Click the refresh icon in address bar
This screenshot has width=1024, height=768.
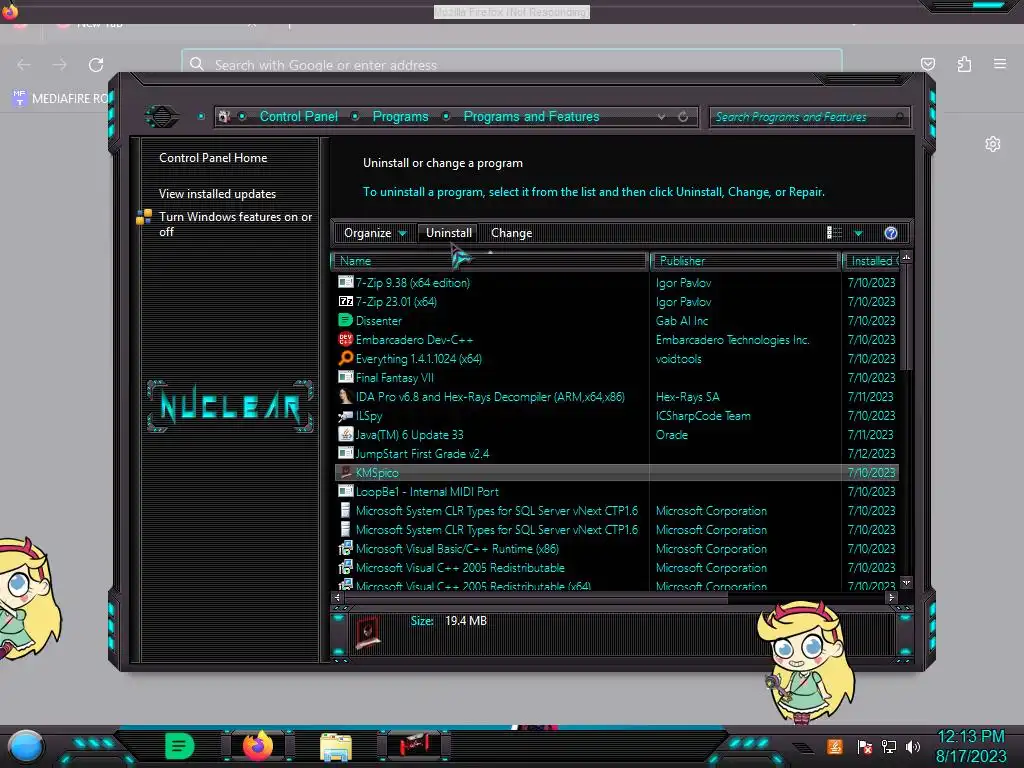click(x=683, y=116)
